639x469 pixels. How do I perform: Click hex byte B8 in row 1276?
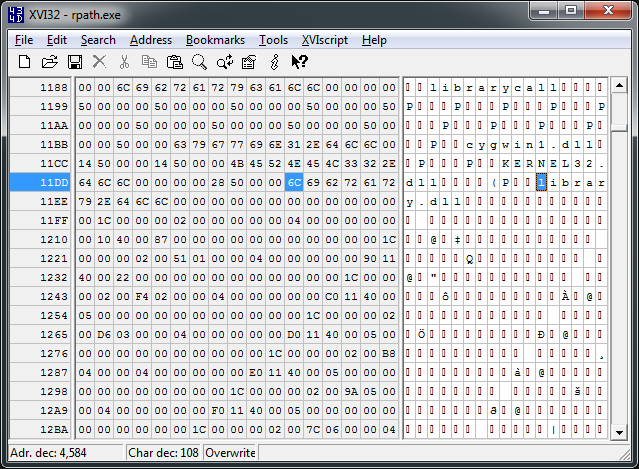point(389,353)
